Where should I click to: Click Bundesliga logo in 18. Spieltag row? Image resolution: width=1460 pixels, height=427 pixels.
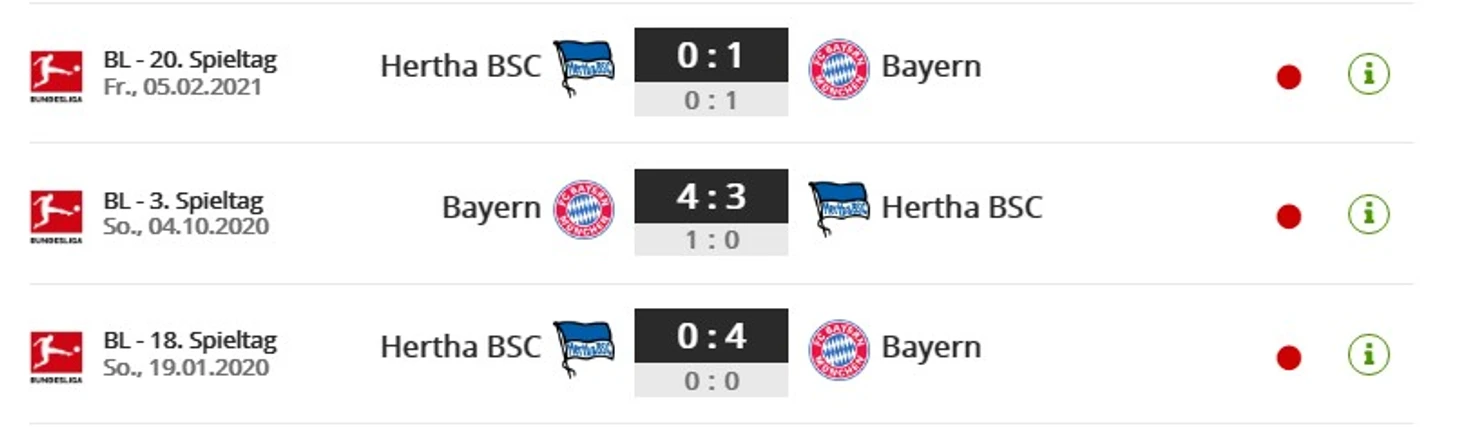[56, 357]
